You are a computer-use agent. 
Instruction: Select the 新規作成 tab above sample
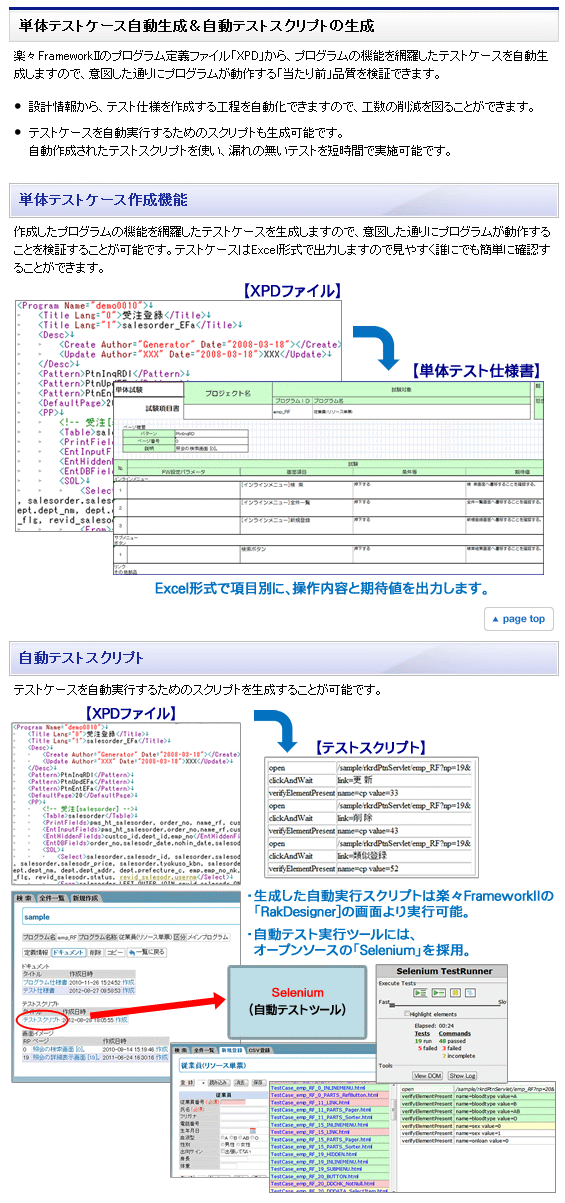point(86,898)
